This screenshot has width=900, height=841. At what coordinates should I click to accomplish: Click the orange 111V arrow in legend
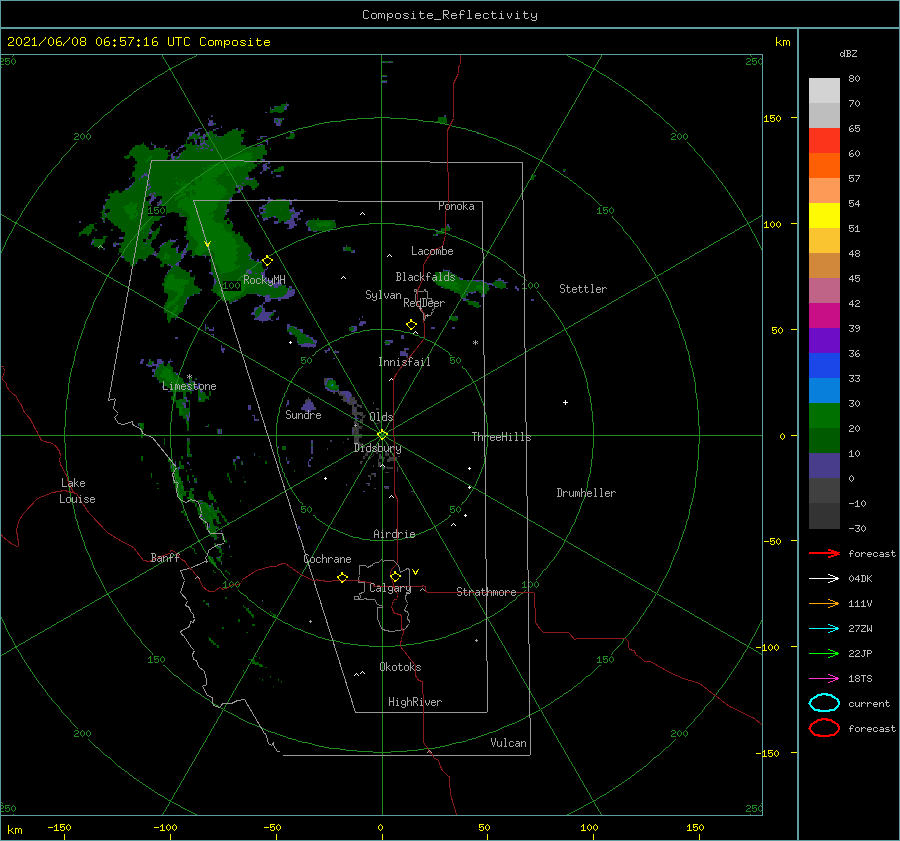[x=824, y=603]
